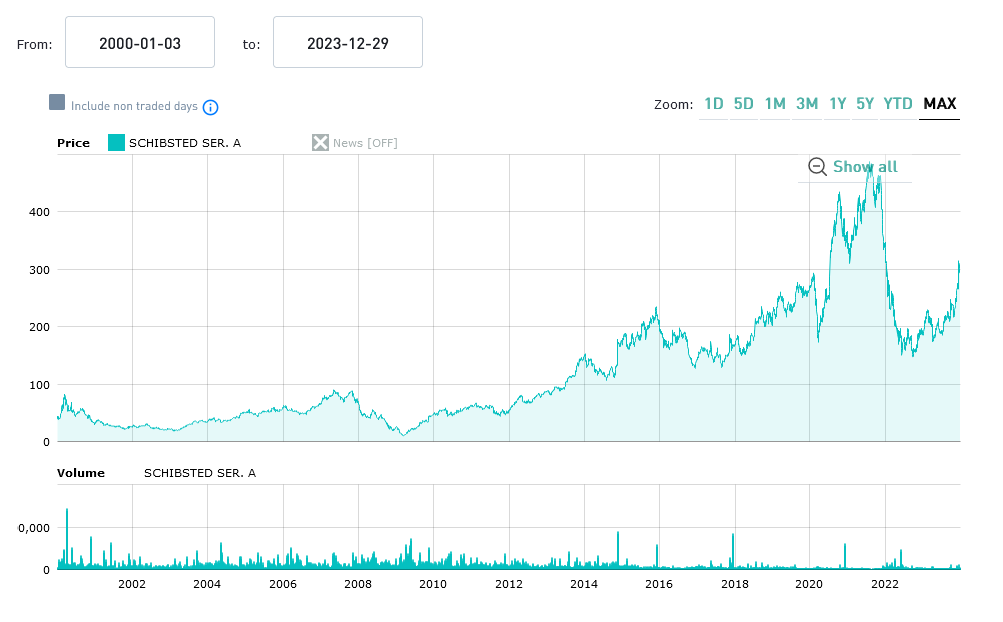Switch zoom to 1M
1003x622 pixels.
(775, 104)
